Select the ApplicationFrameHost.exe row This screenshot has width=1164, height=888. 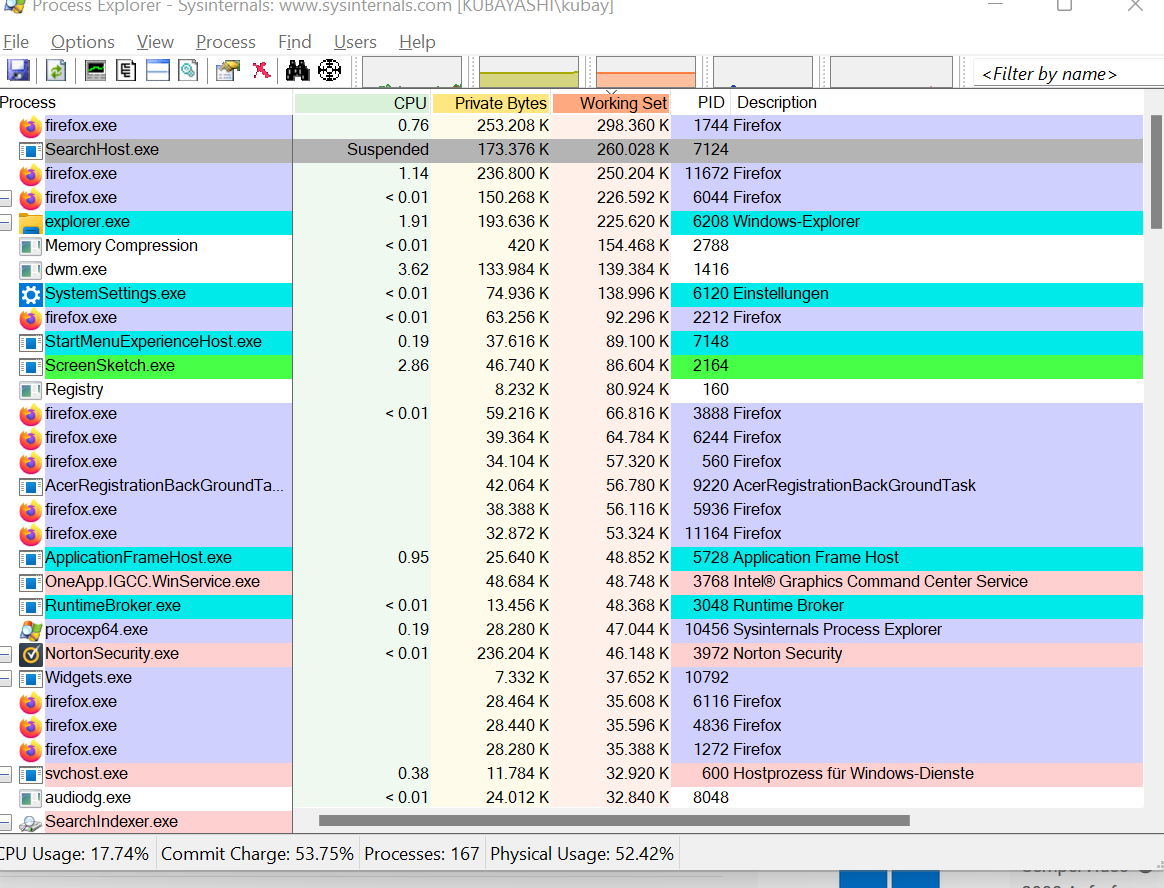(x=572, y=558)
